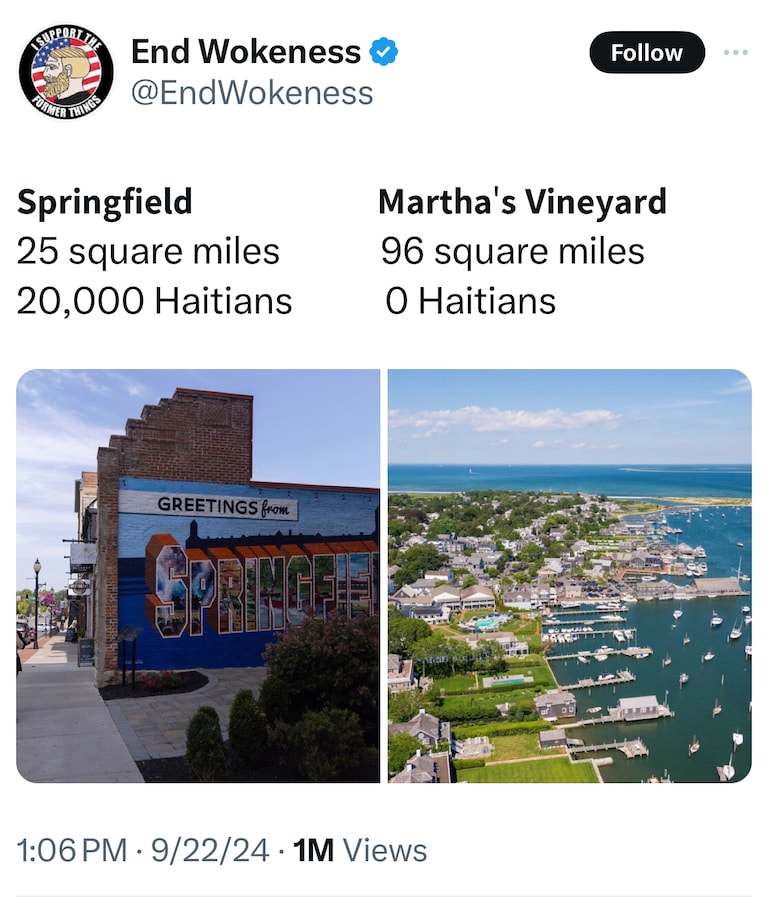Click the blue verified checkmark badge
Screen dimensions: 768x897
(384, 51)
